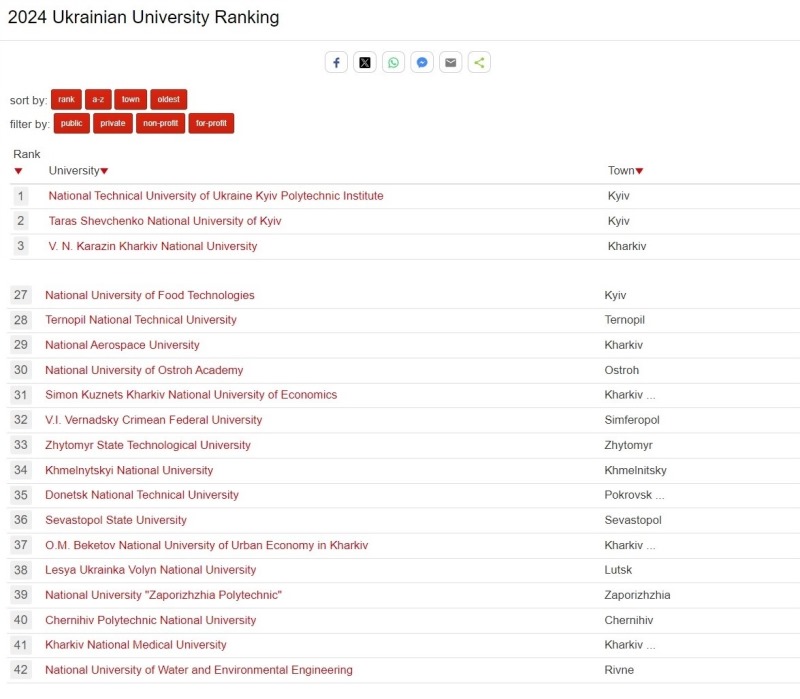Share page via email envelope icon
The height and width of the screenshot is (699, 800).
pyautogui.click(x=451, y=62)
